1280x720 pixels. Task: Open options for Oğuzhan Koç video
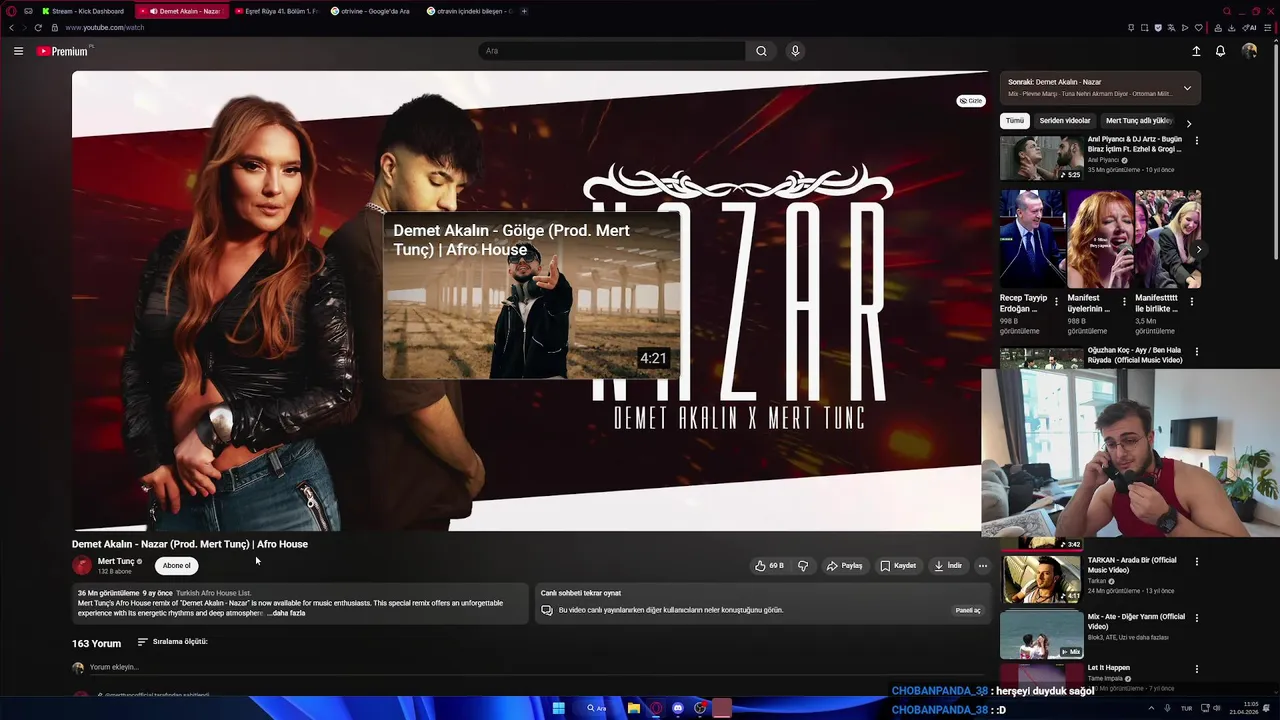(1196, 352)
